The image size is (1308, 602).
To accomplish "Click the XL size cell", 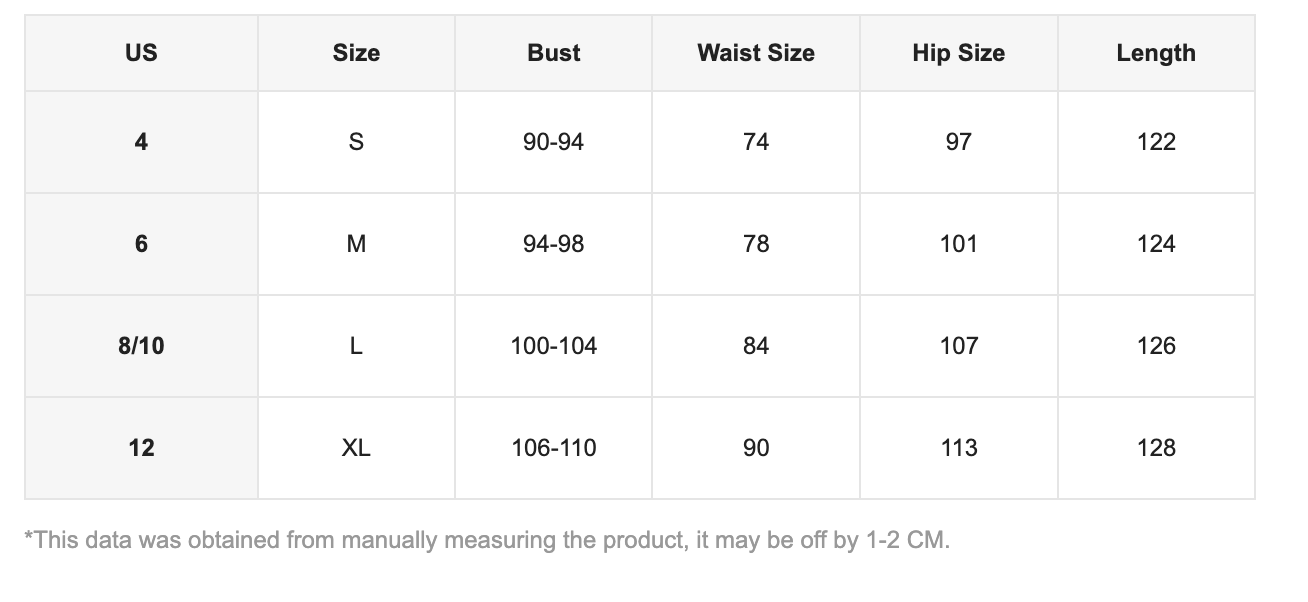I will (x=356, y=448).
